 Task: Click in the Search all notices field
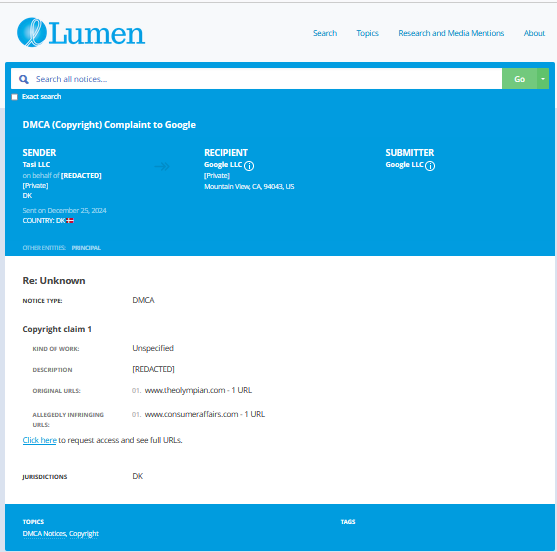tap(256, 79)
